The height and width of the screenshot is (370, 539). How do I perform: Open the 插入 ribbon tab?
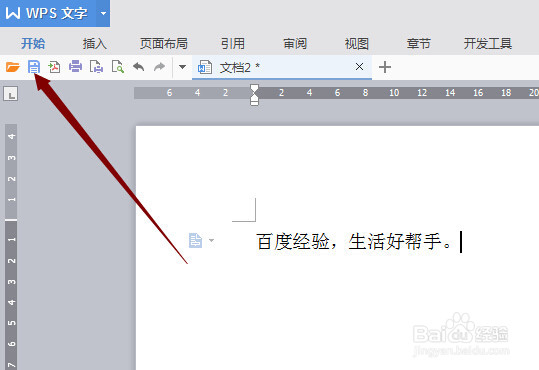click(95, 44)
